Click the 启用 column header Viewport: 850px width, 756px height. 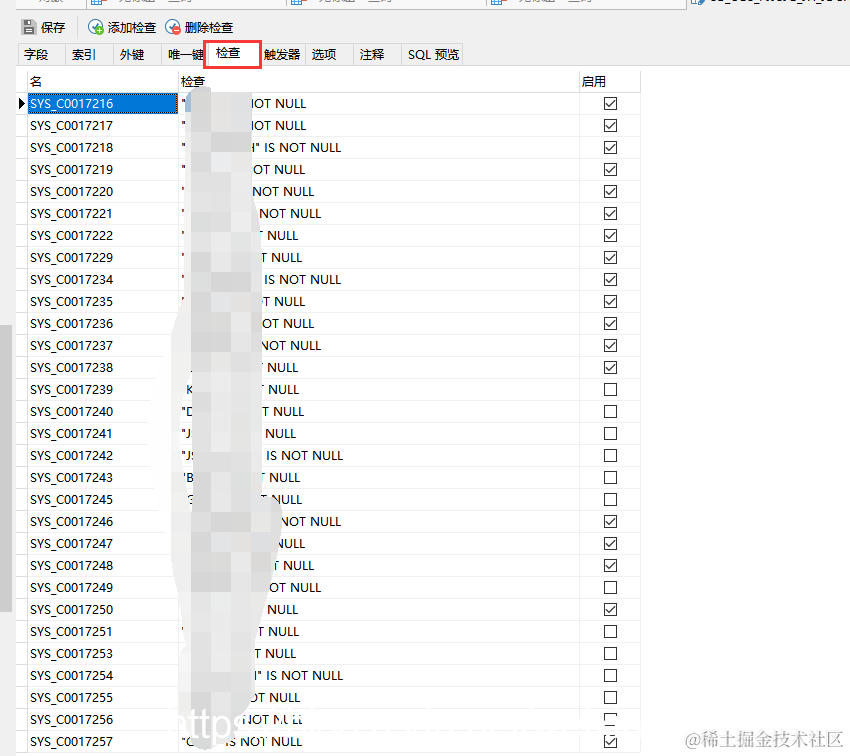point(609,82)
